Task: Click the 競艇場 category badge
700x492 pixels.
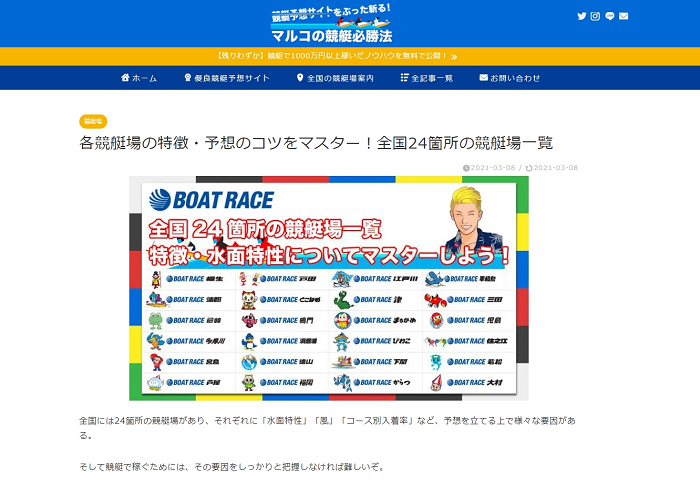Action: 93,121
